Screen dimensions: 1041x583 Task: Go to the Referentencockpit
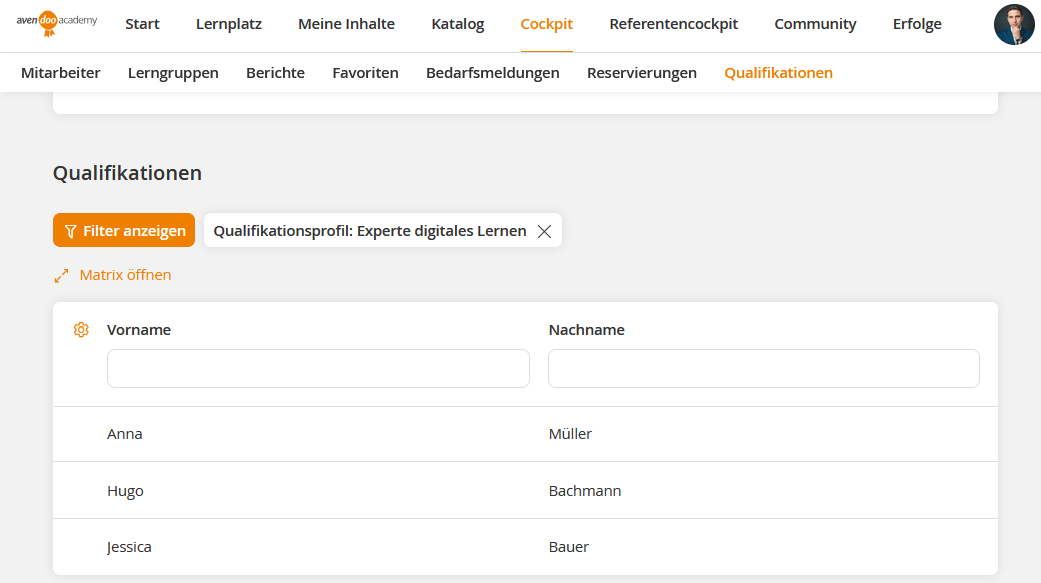tap(673, 24)
